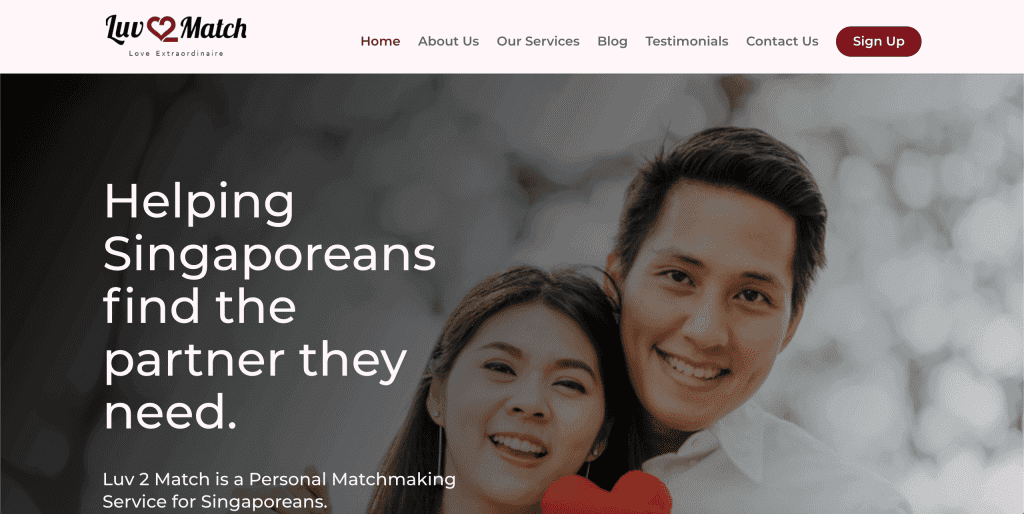Viewport: 1024px width, 514px height.
Task: Open the Testimonials page
Action: (687, 41)
